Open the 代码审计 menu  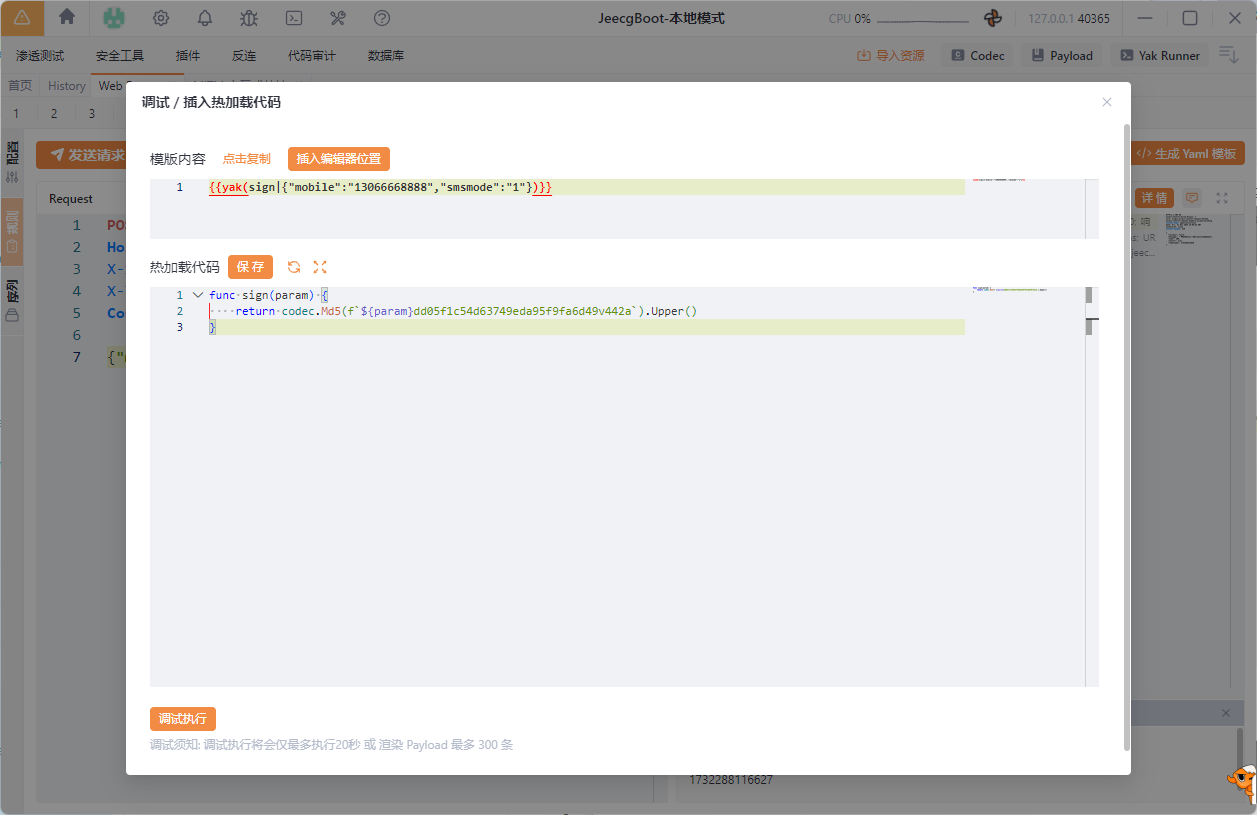click(x=312, y=56)
